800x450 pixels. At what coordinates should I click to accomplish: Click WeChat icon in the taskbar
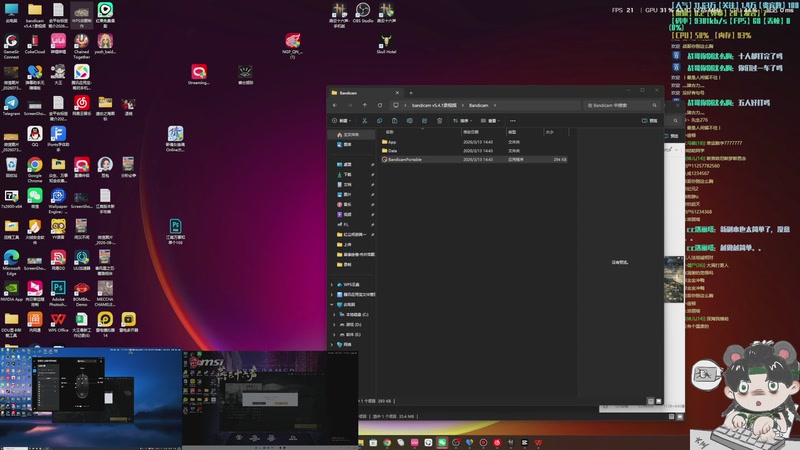coord(442,442)
